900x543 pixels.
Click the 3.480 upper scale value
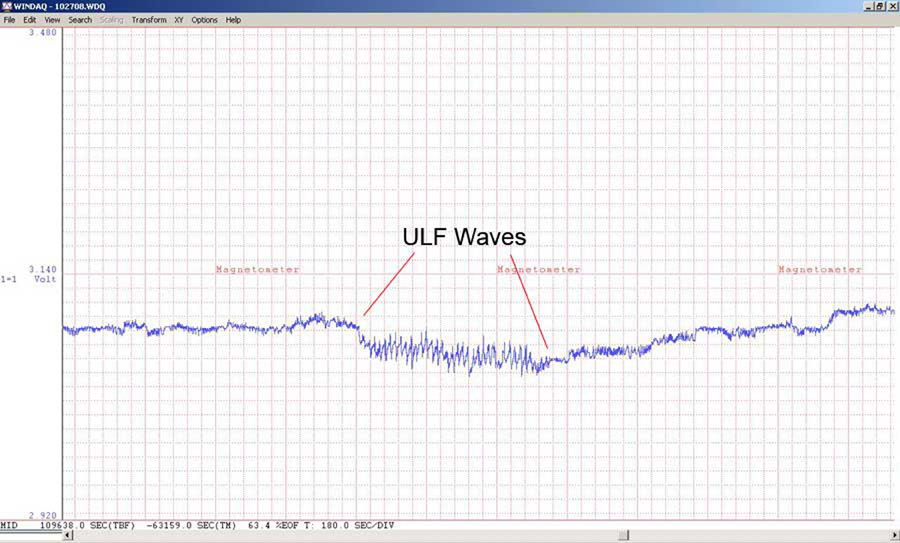coord(43,33)
